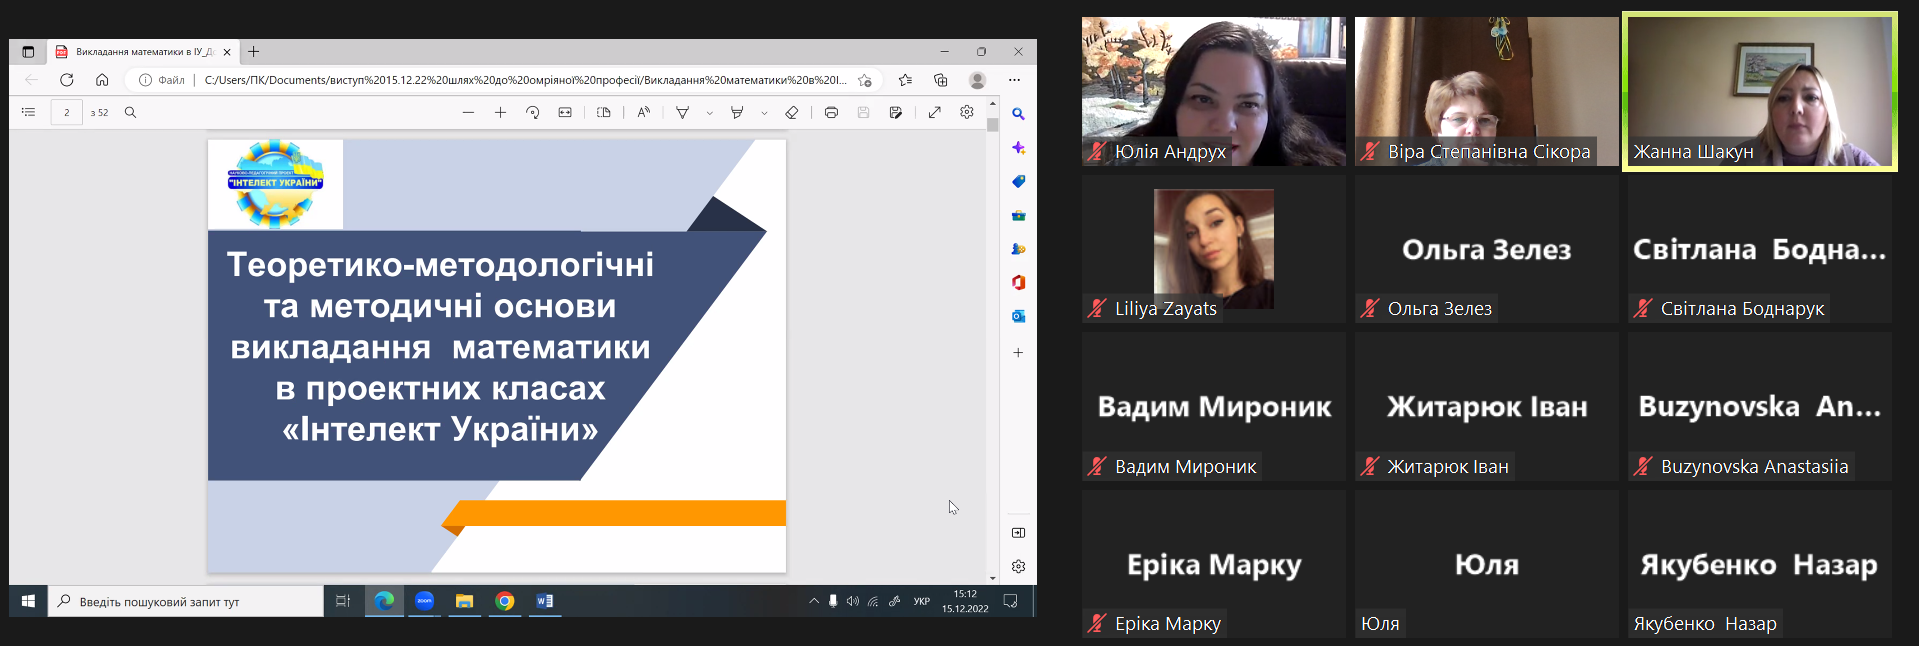
Task: Start Read aloud in PDF toolbar
Action: [x=643, y=112]
